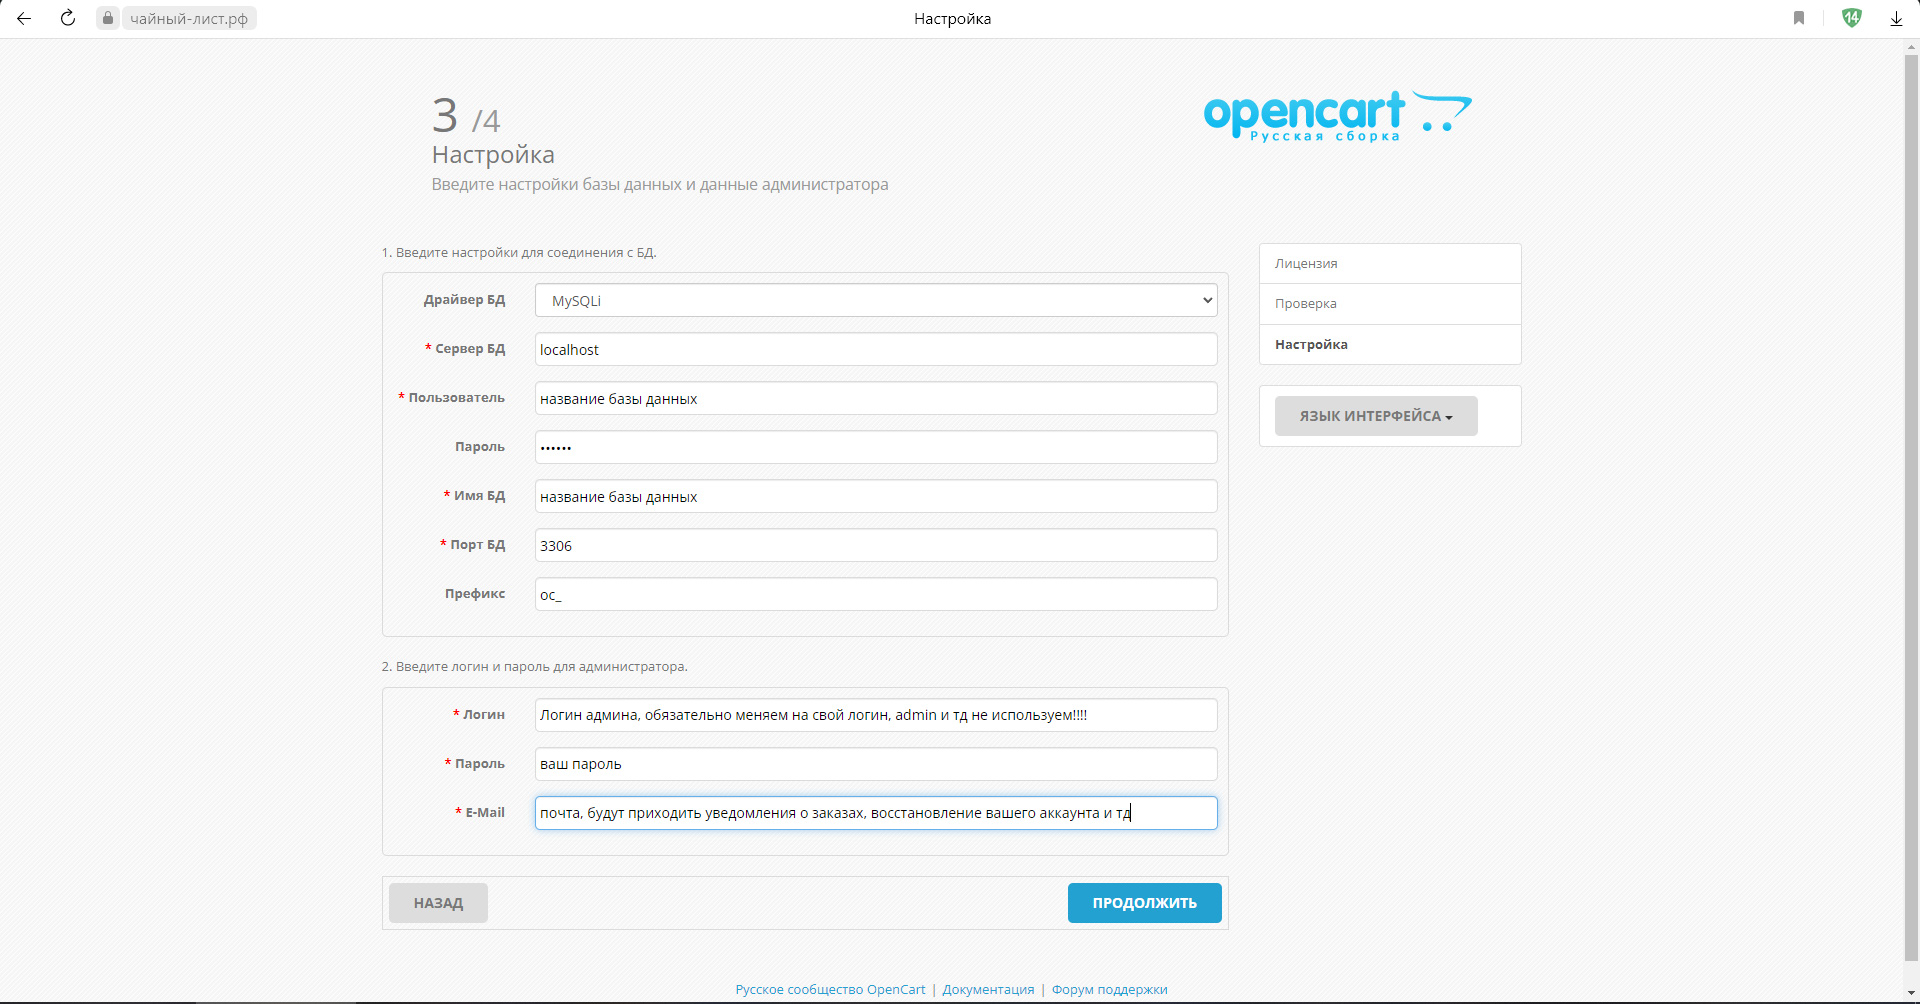This screenshot has height=1004, width=1920.
Task: Click into the Префикс oc_ field
Action: point(876,594)
